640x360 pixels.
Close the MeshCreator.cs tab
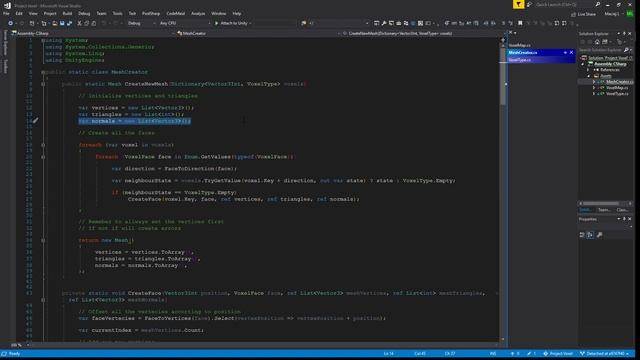(x=571, y=53)
